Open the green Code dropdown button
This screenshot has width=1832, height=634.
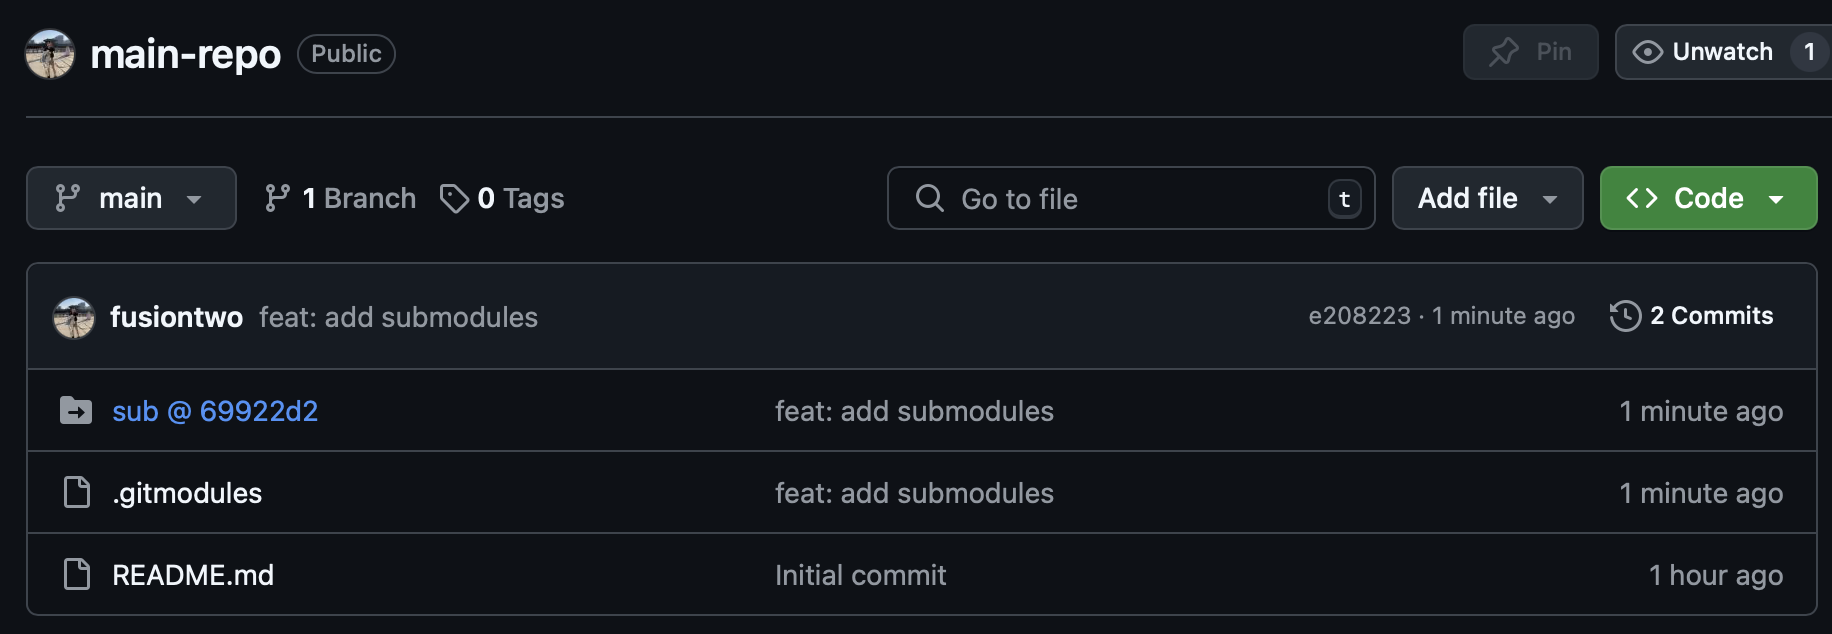(x=1708, y=198)
